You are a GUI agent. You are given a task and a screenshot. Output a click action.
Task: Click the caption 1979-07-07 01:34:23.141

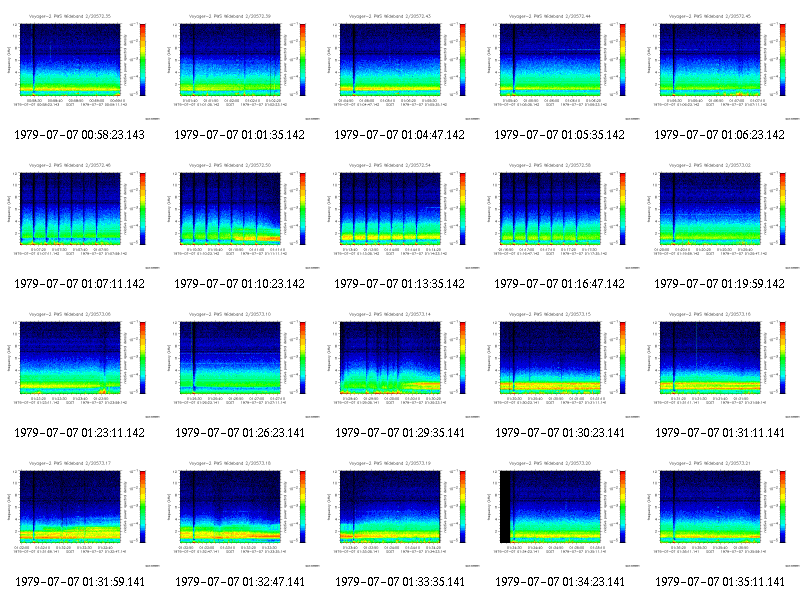tap(560, 582)
